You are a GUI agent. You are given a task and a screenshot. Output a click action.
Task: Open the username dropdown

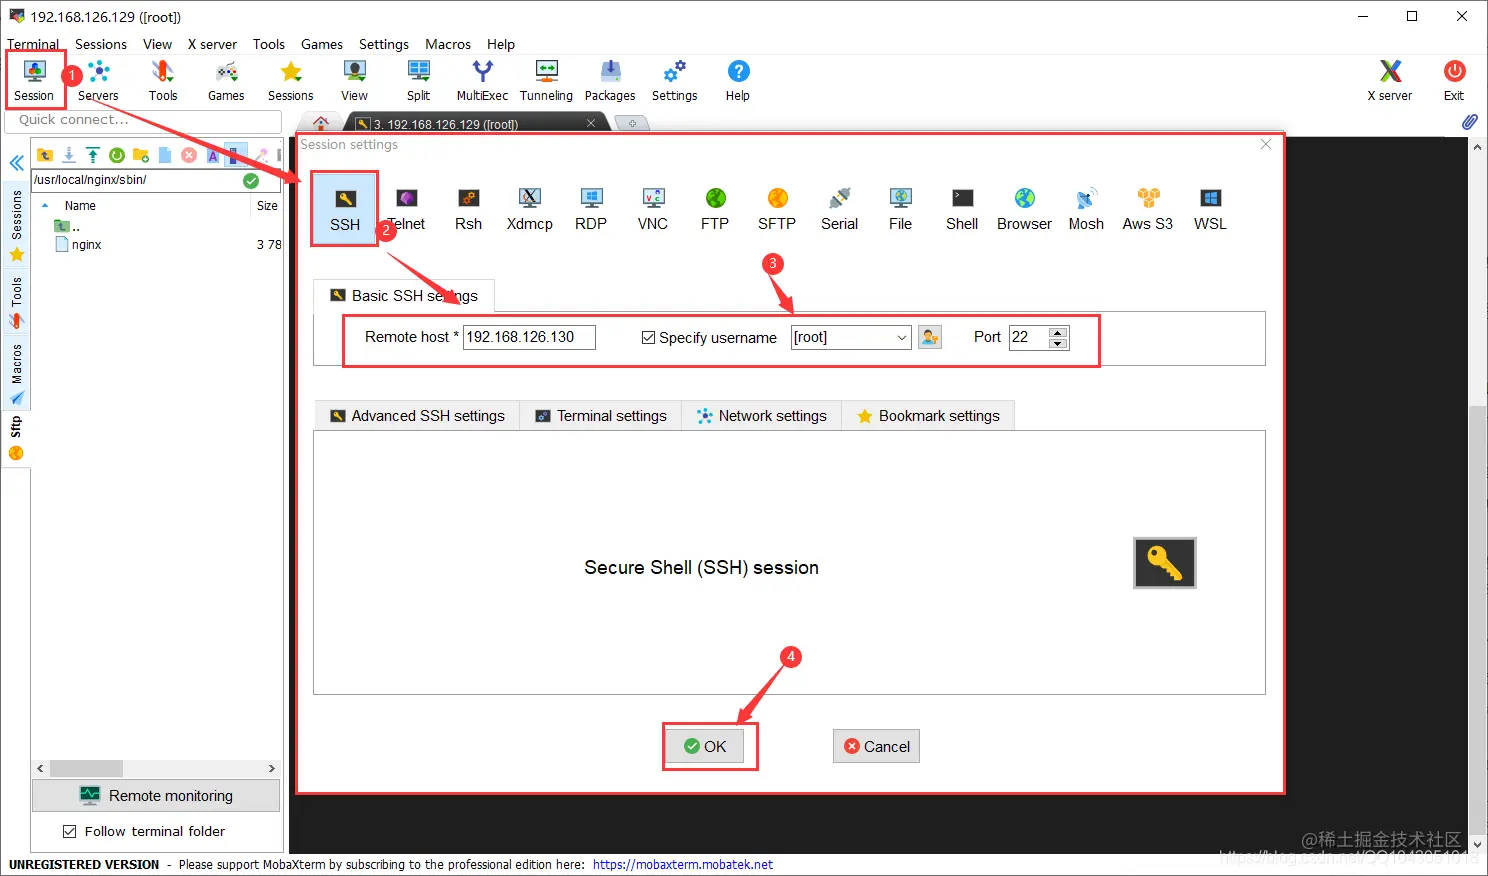(x=901, y=337)
